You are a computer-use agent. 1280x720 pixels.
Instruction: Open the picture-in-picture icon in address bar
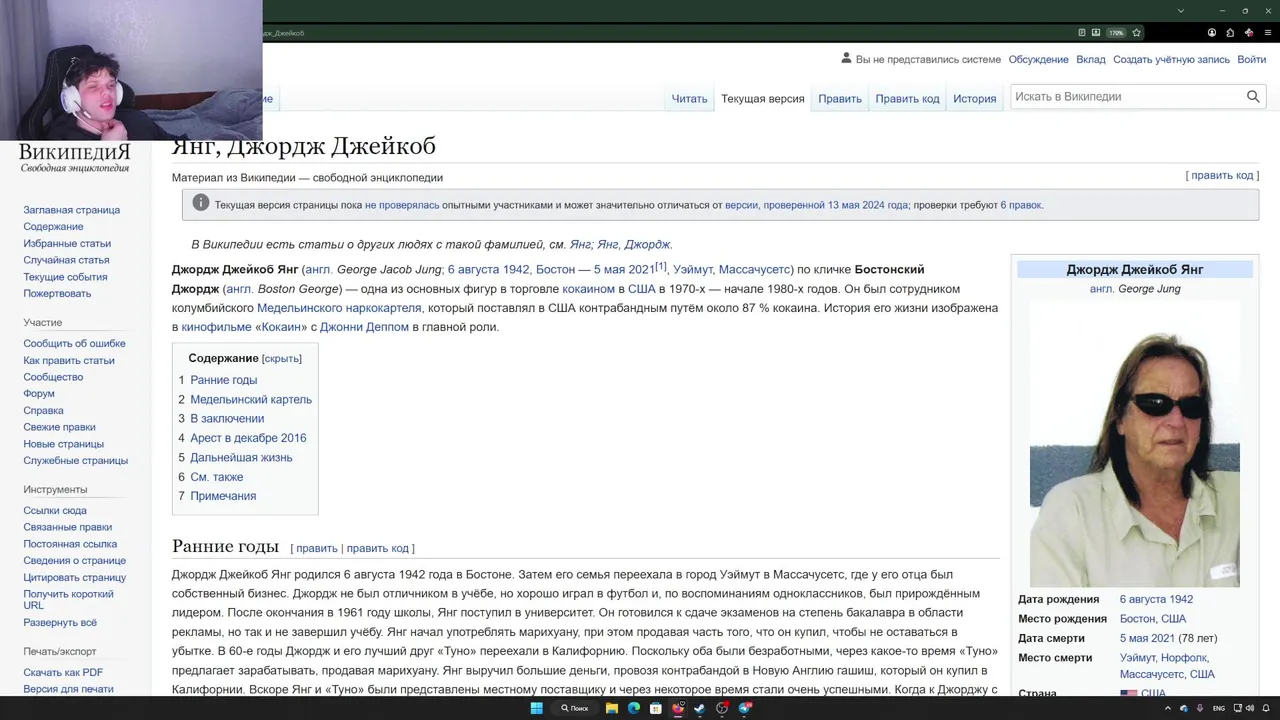click(x=1096, y=33)
